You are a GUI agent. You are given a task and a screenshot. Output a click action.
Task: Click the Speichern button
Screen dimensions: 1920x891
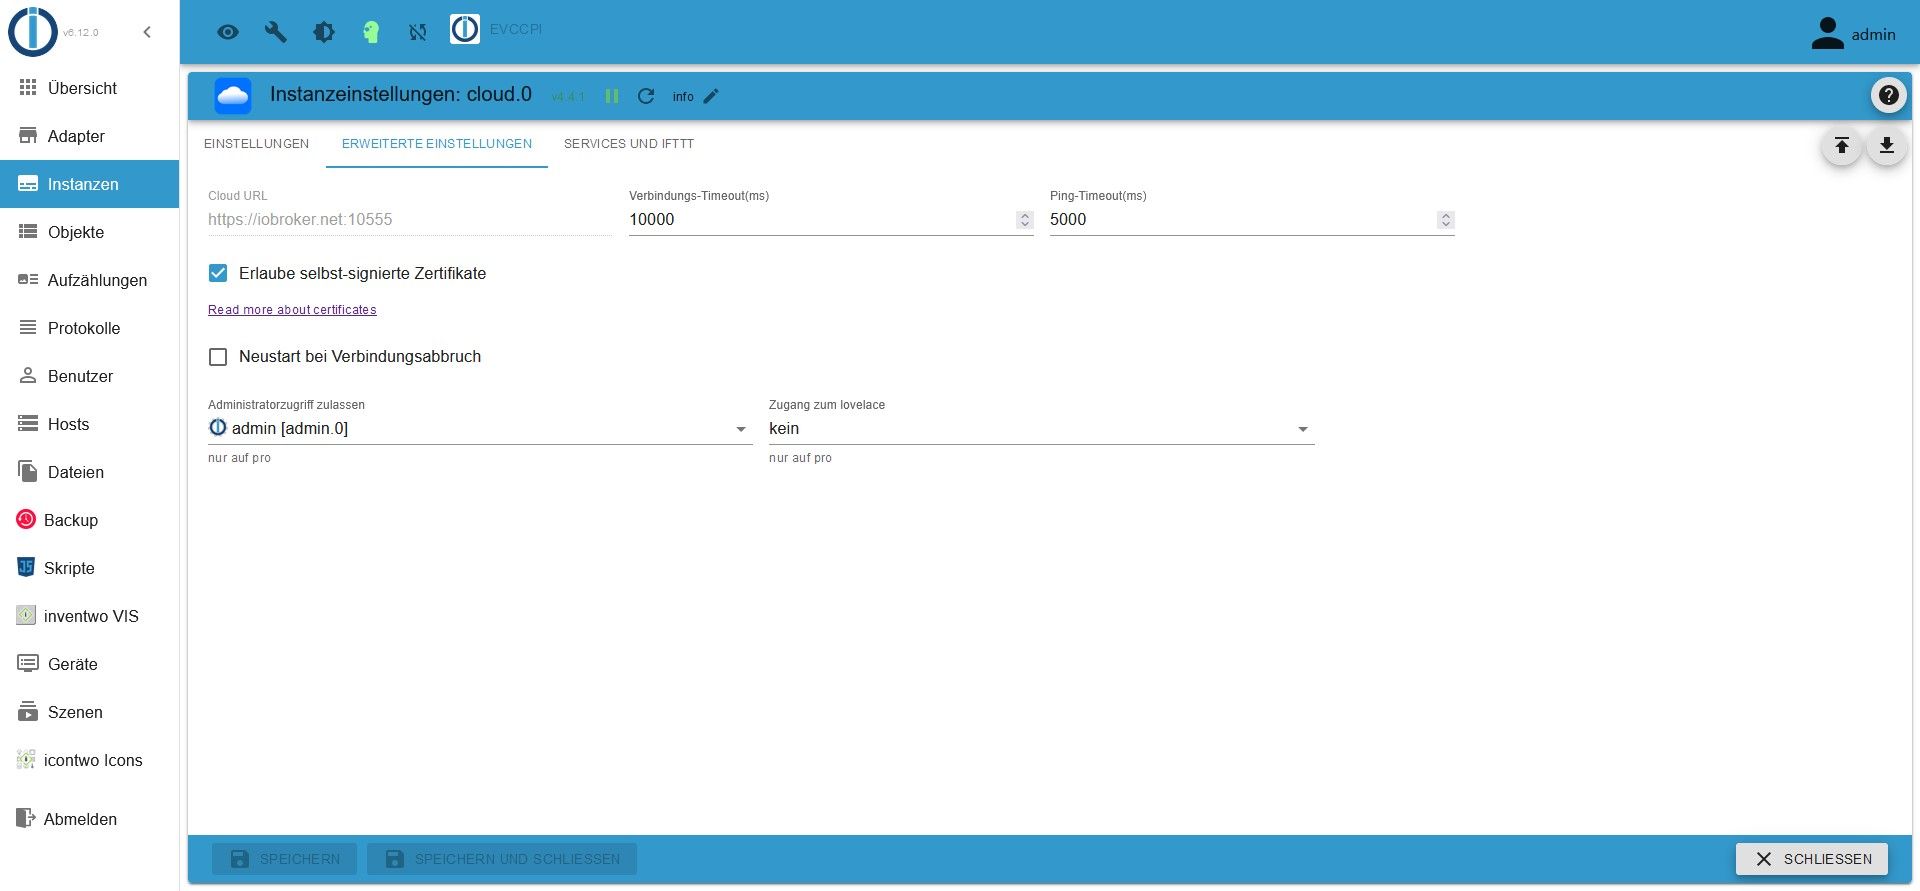(x=284, y=859)
